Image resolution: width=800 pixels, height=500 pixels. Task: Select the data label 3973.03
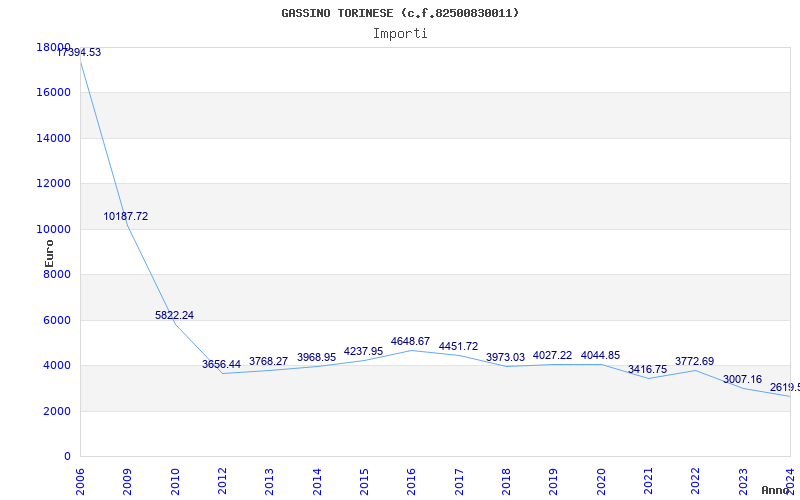505,357
